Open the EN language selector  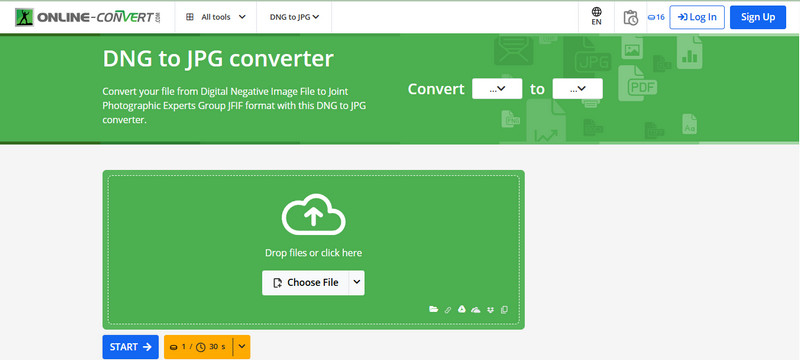click(596, 16)
